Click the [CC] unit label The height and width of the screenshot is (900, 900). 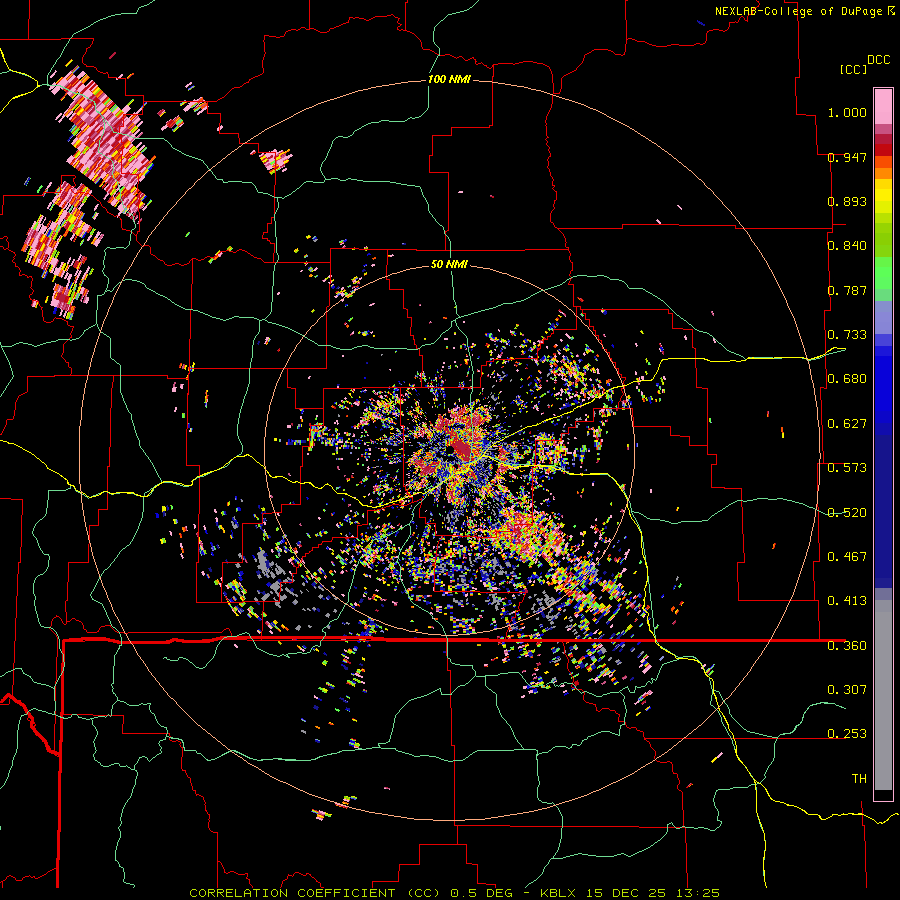pyautogui.click(x=853, y=69)
